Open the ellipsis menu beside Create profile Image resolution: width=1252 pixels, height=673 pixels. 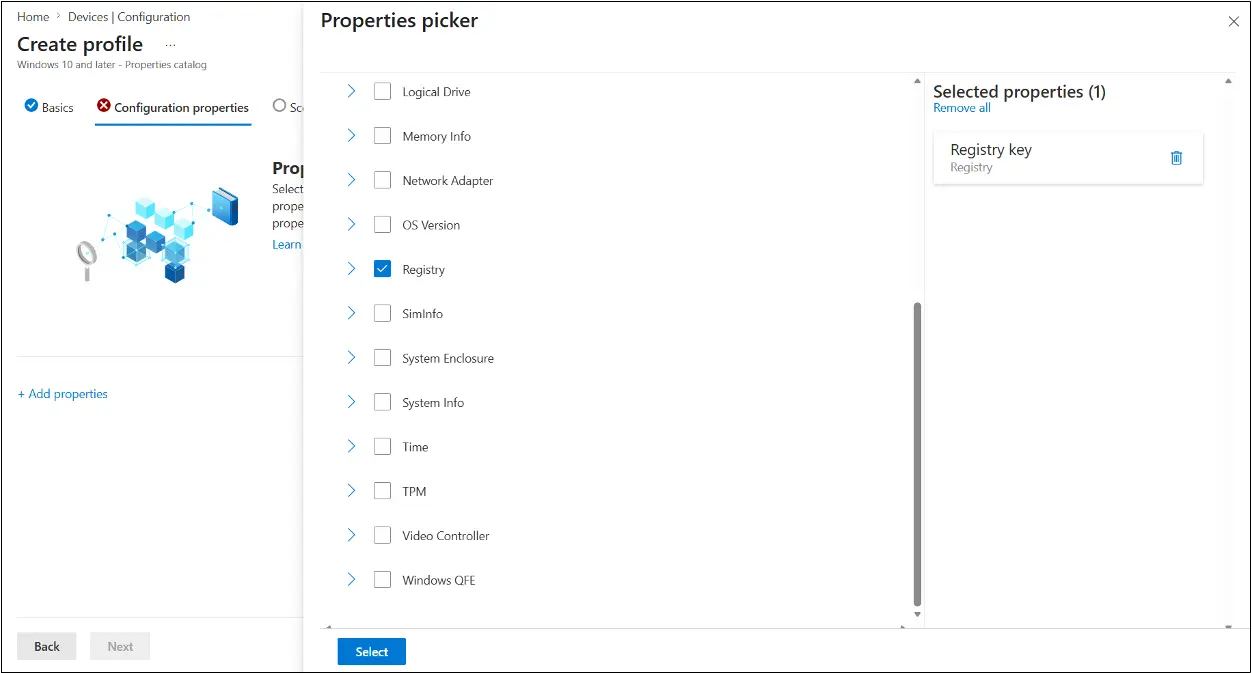point(171,45)
